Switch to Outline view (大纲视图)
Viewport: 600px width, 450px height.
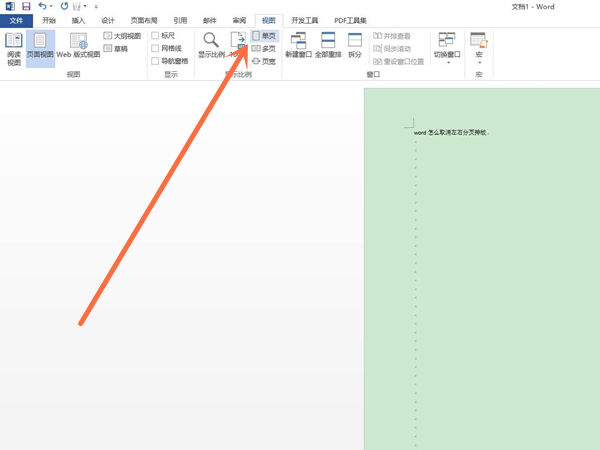122,36
